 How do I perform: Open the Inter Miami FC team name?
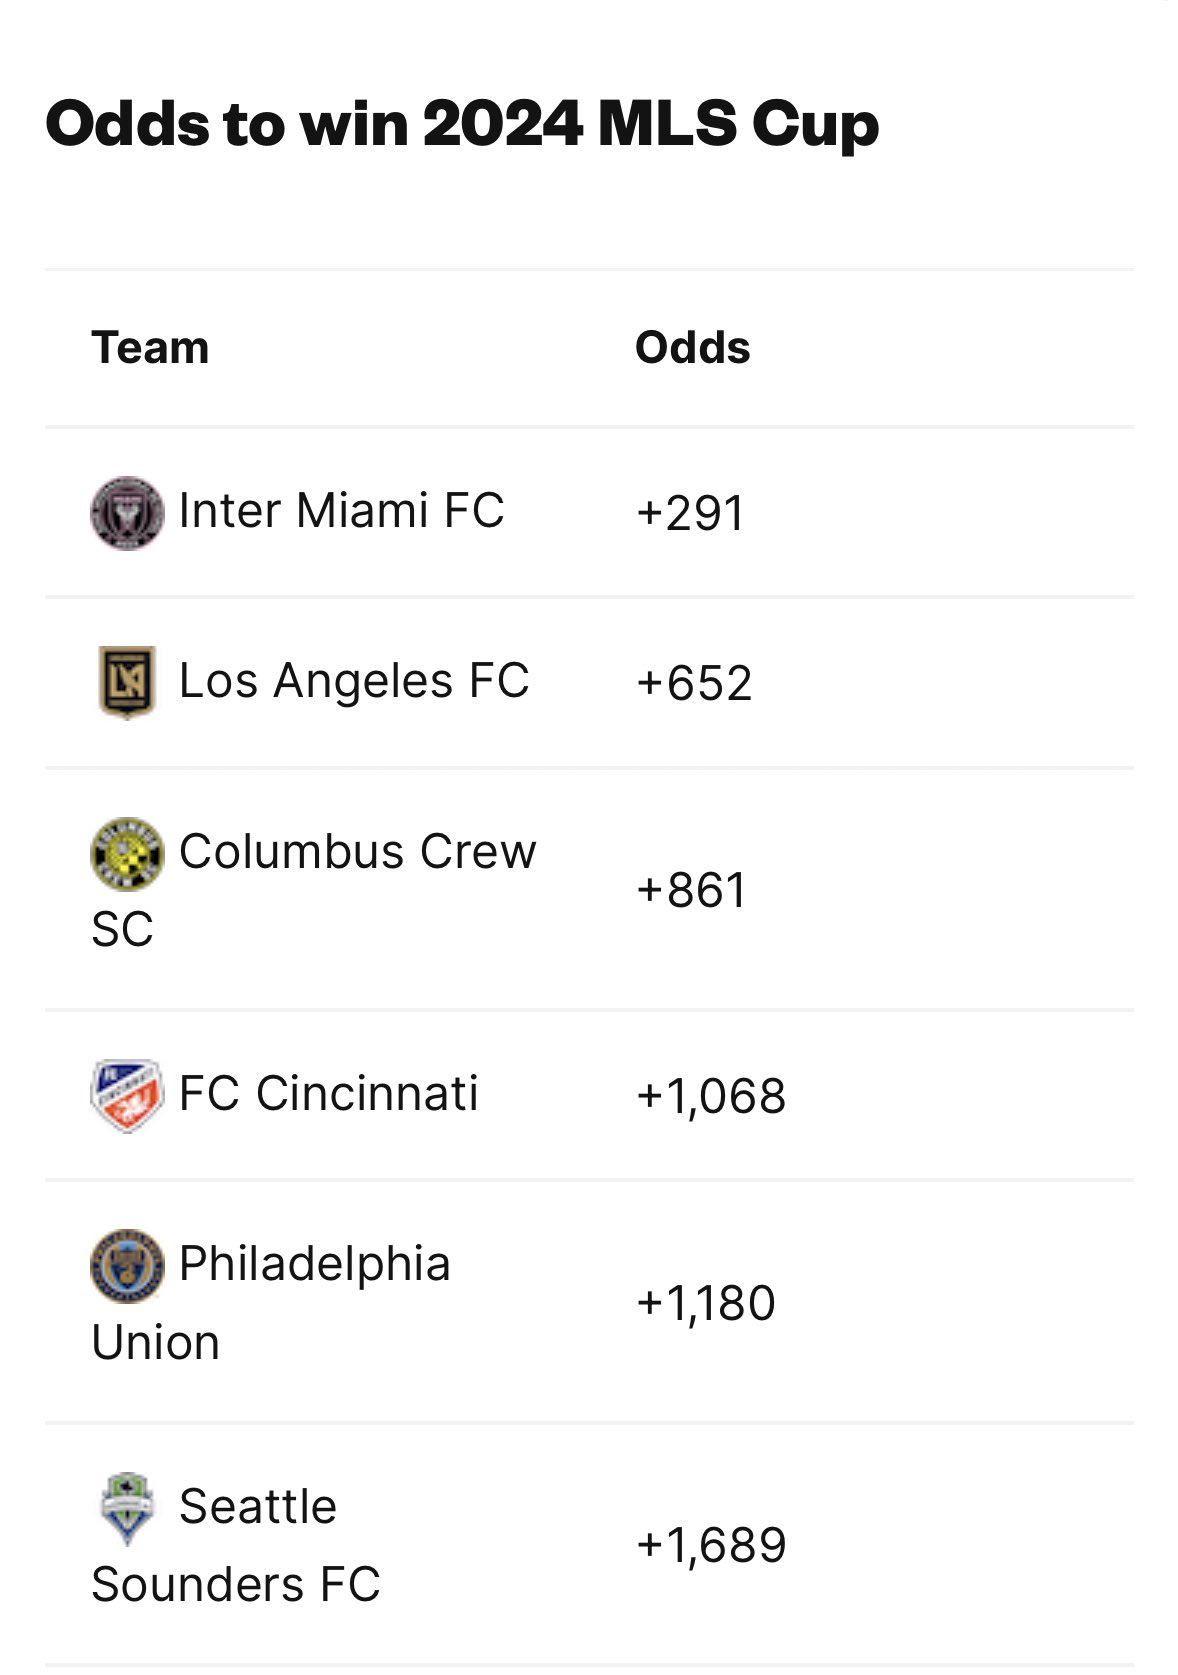coord(341,511)
